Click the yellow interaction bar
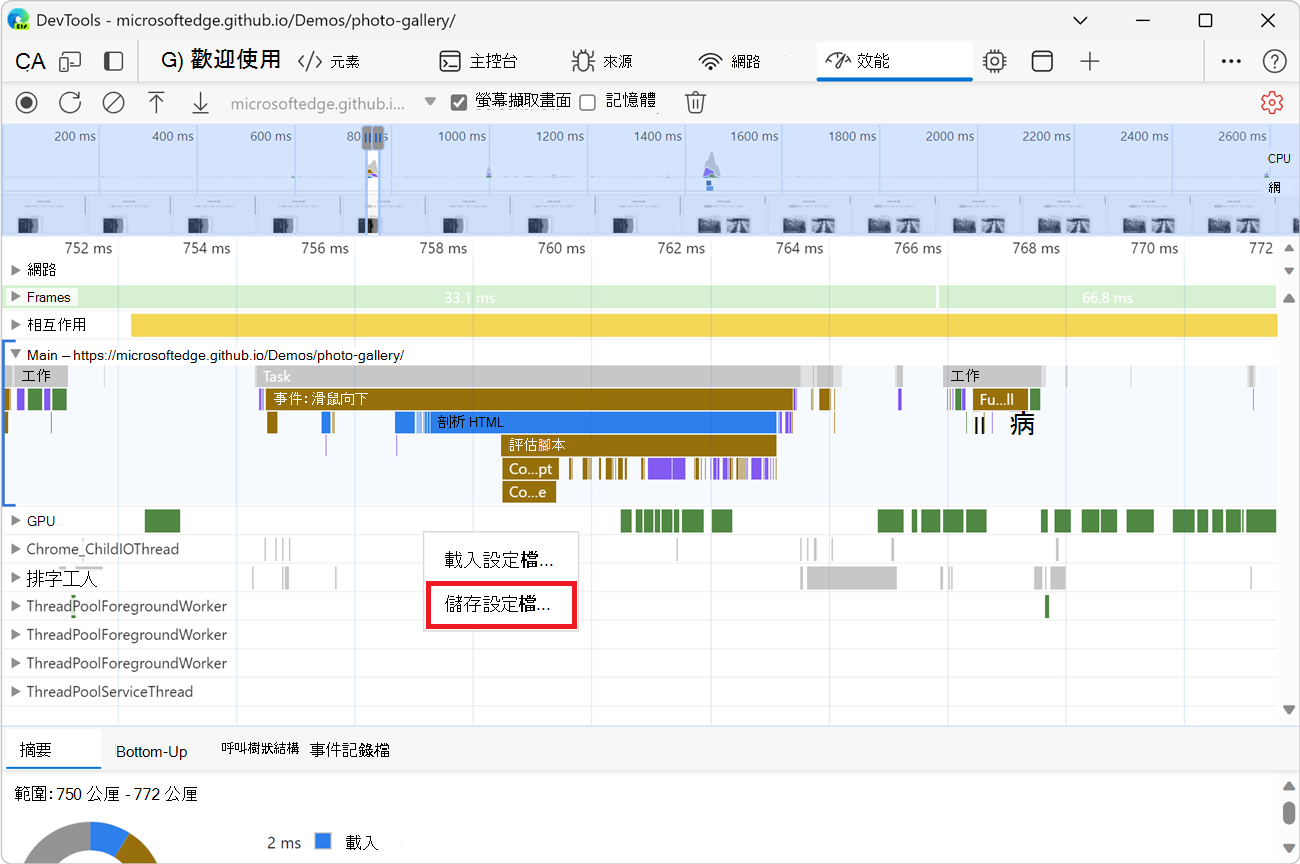The height and width of the screenshot is (864, 1300). tap(704, 325)
